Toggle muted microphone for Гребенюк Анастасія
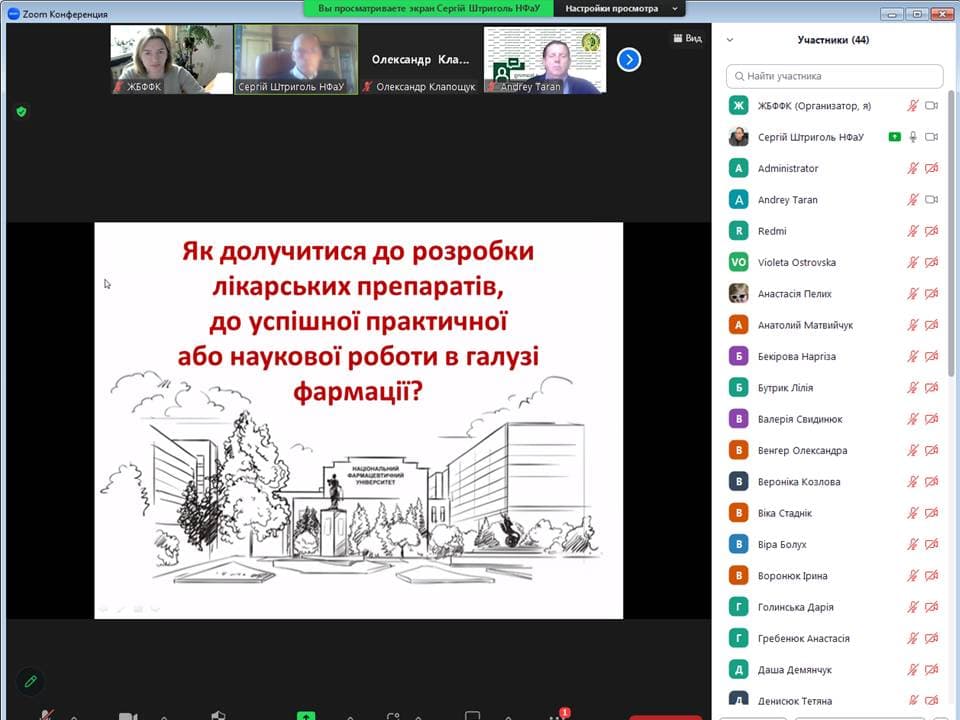 [x=913, y=639]
